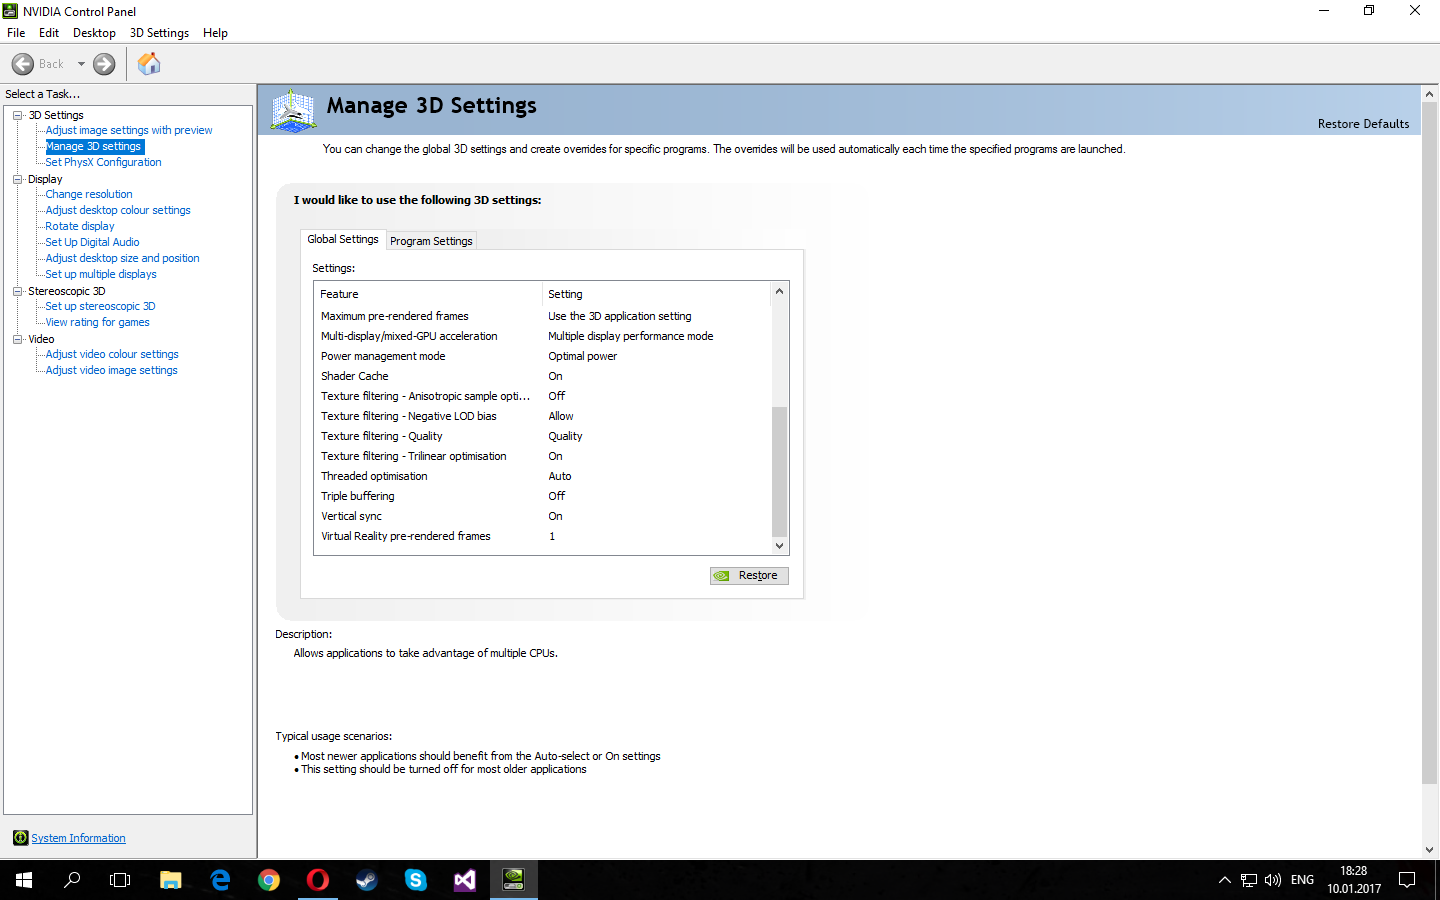This screenshot has width=1440, height=900.
Task: Open Task View on taskbar
Action: [x=120, y=880]
